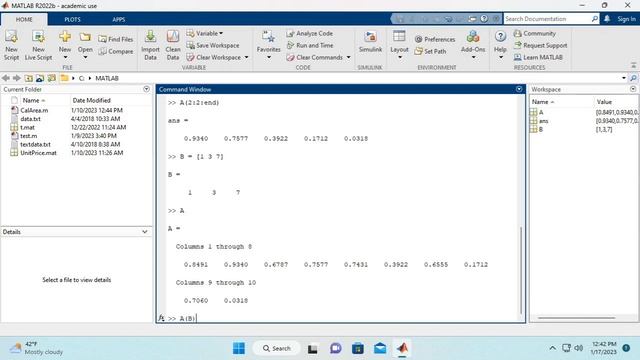The width and height of the screenshot is (640, 360).
Task: Open Windows Start menu
Action: pyautogui.click(x=239, y=348)
